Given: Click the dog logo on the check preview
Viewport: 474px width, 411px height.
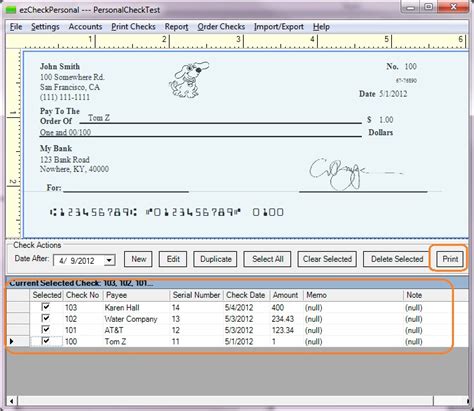Looking at the screenshot, I should (188, 80).
